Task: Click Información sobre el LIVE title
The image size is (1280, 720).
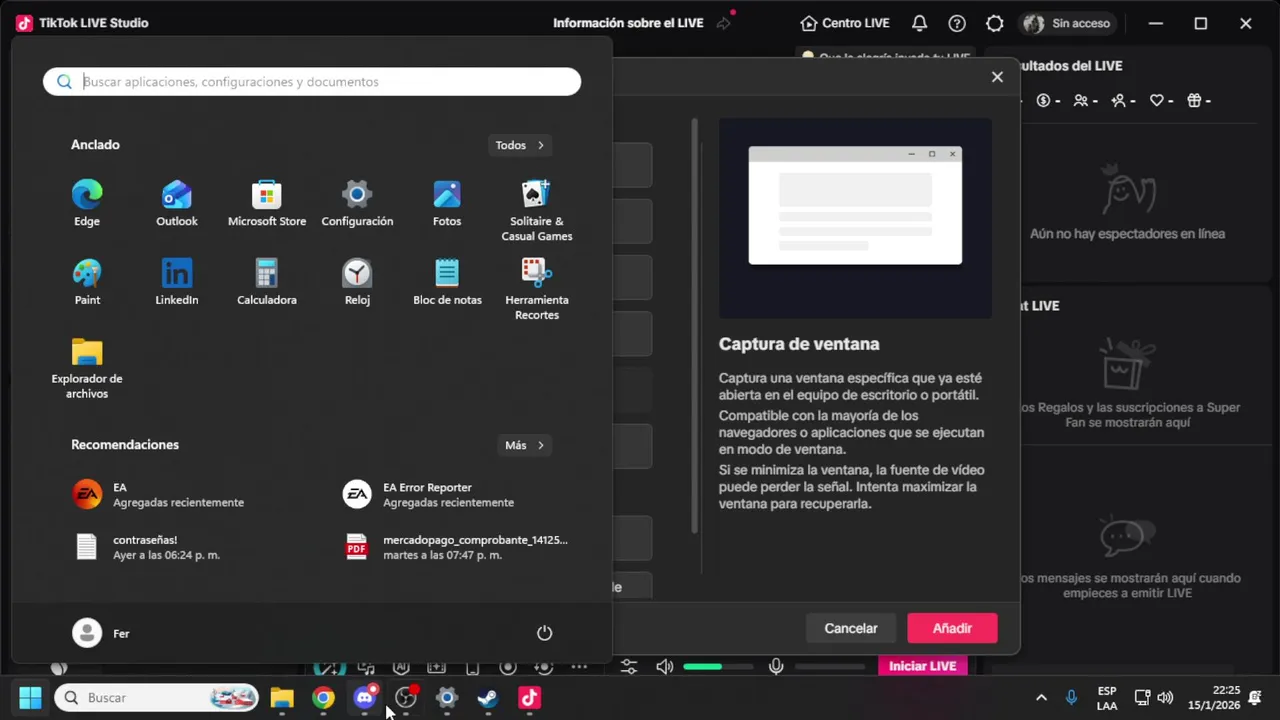Action: [628, 23]
